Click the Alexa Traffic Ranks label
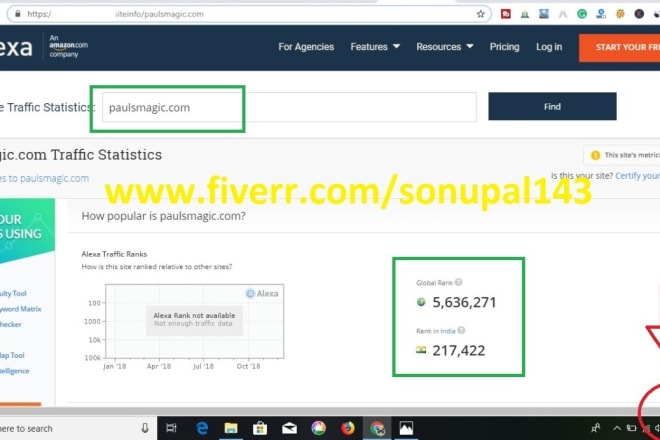The image size is (660, 440). [114, 254]
